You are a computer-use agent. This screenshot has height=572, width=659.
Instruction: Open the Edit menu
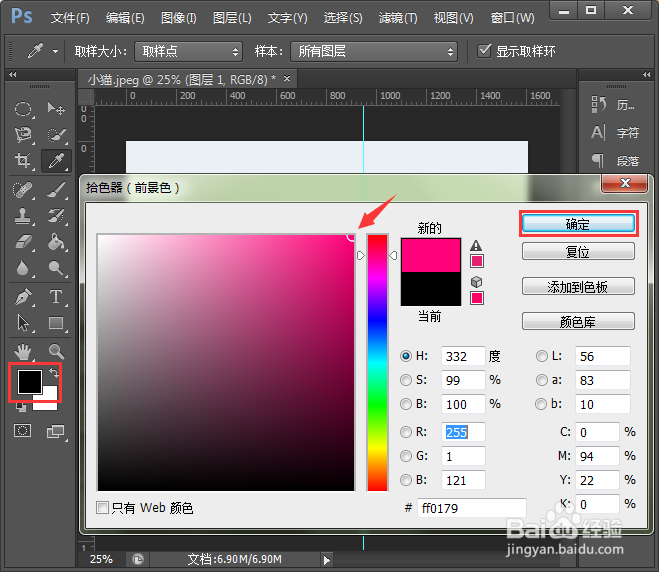(125, 18)
